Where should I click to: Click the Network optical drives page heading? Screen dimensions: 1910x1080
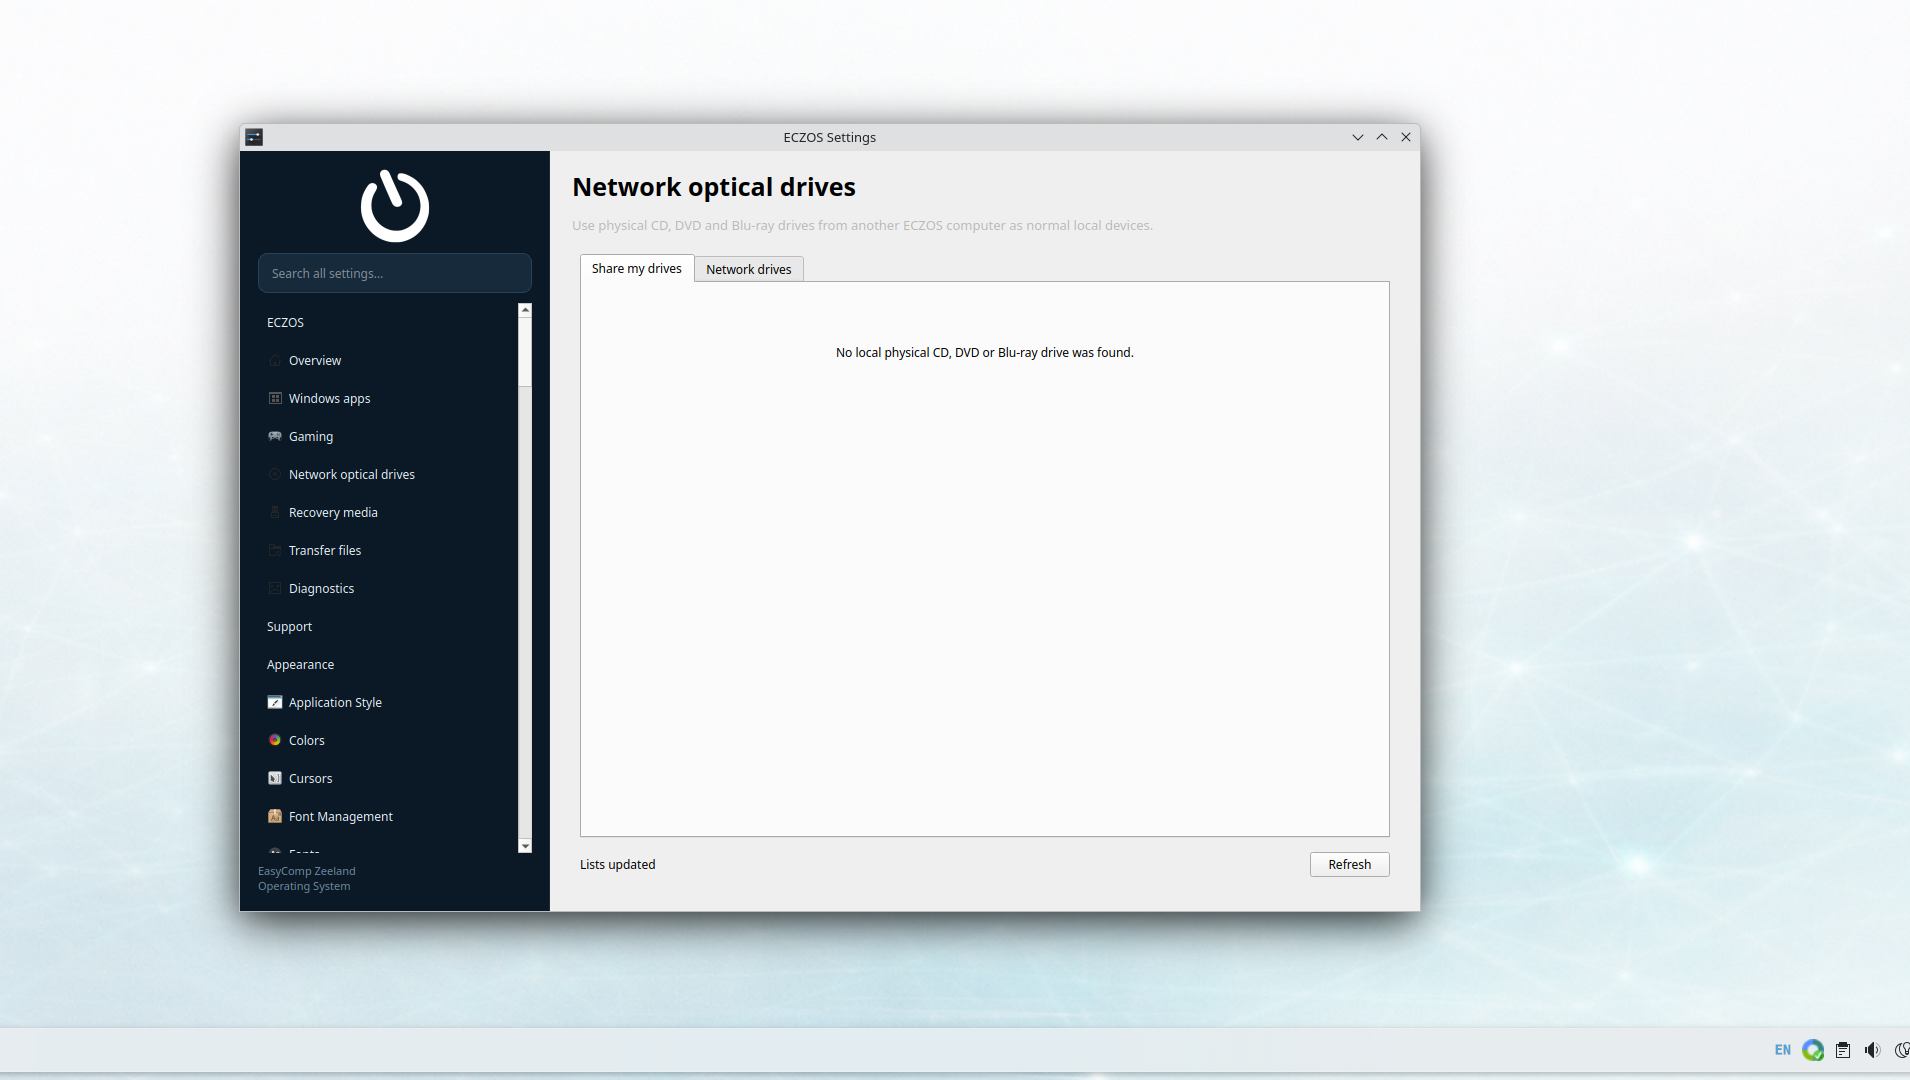(x=714, y=188)
